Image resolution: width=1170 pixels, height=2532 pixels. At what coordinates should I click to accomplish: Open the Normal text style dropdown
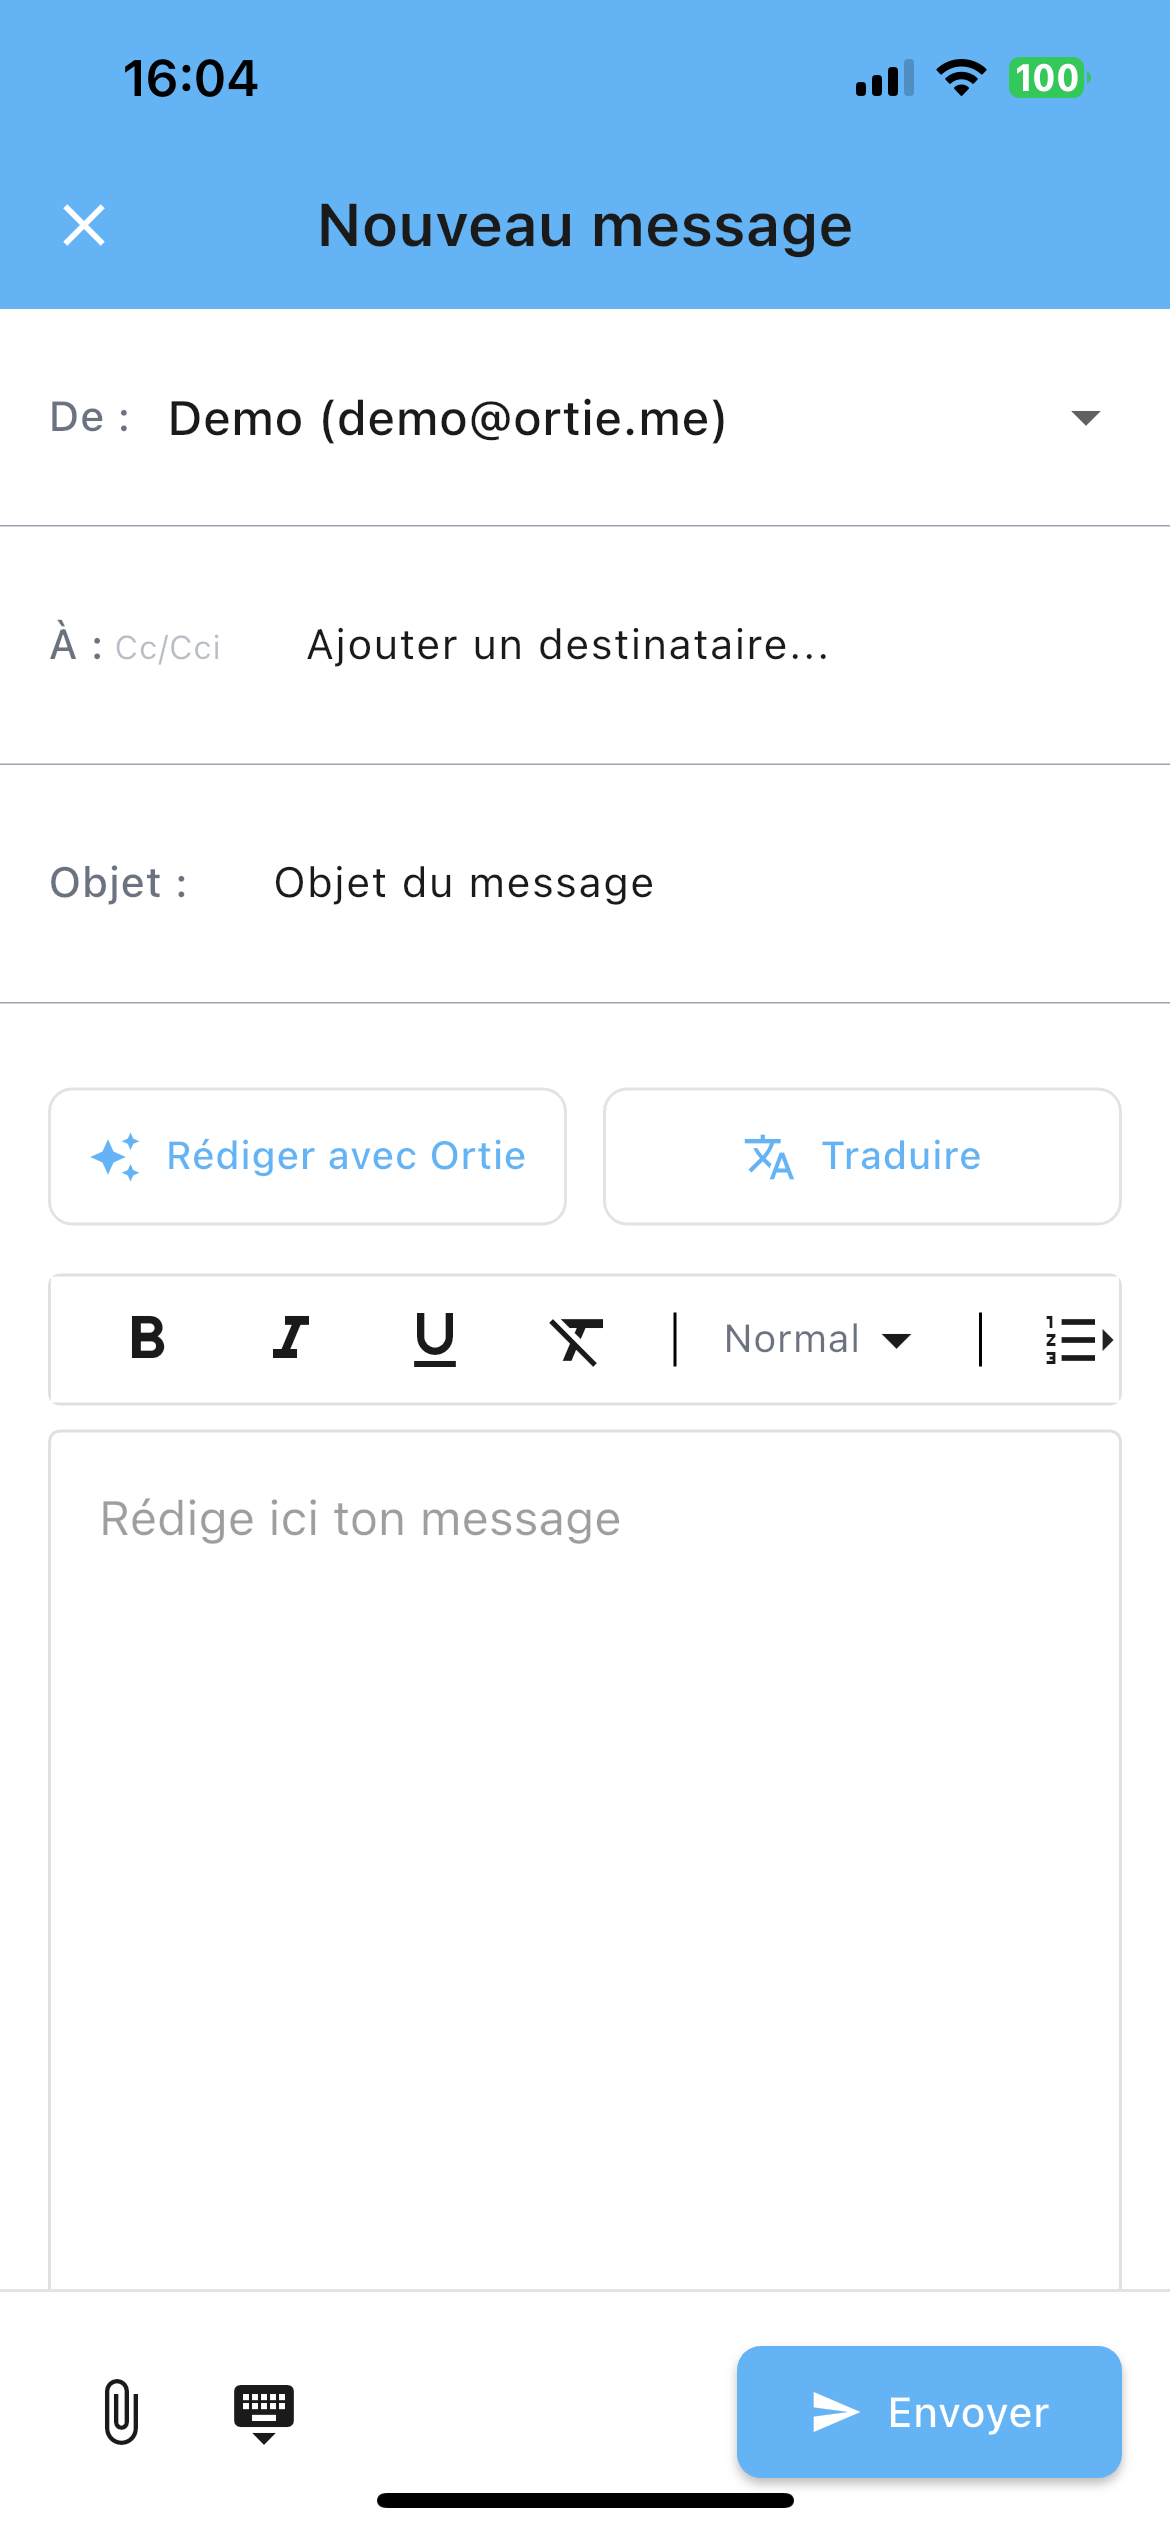[x=817, y=1339]
